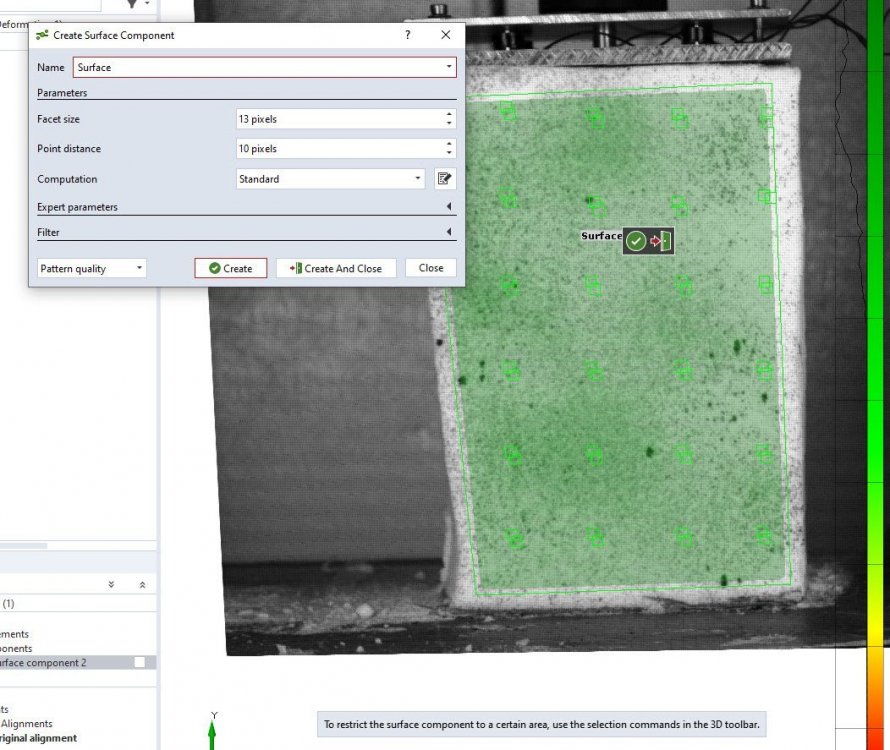Viewport: 890px width, 750px height.
Task: Collapse all with double up chevron
Action: point(142,585)
